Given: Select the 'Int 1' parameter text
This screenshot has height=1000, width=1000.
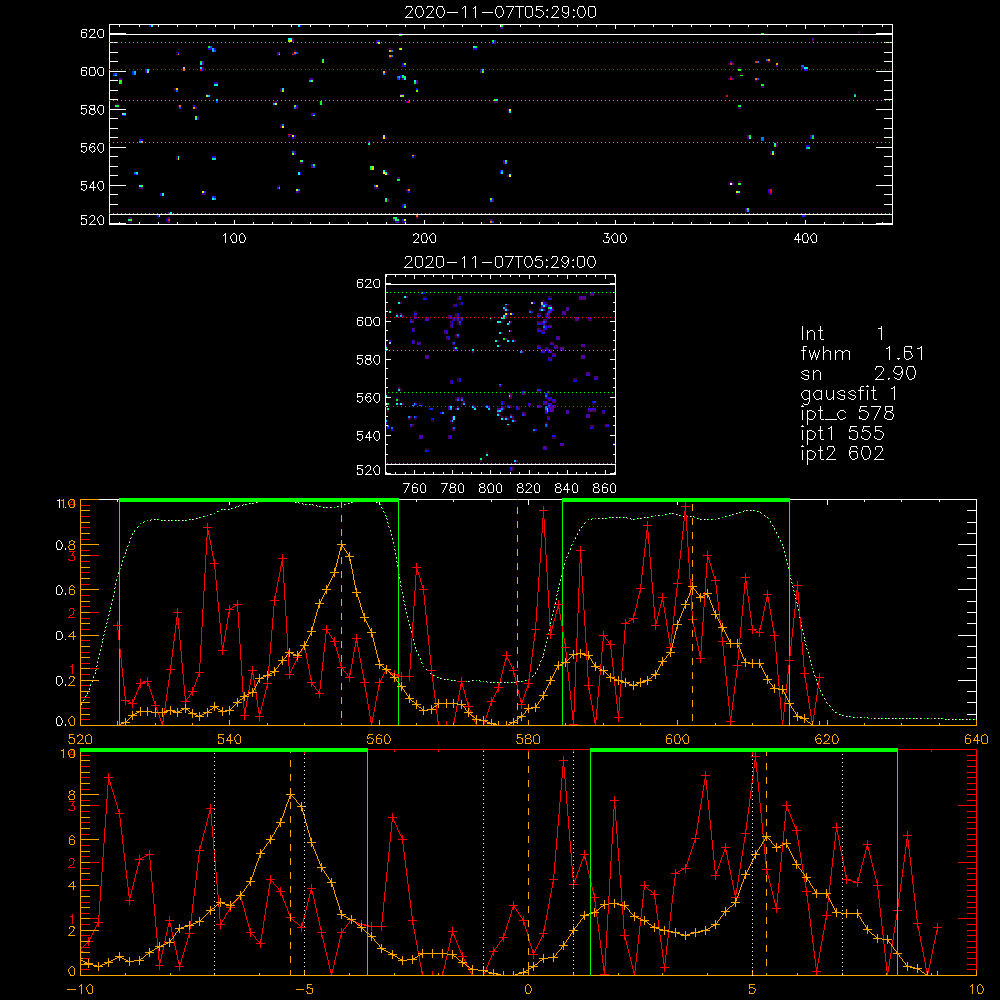Looking at the screenshot, I should coord(842,334).
